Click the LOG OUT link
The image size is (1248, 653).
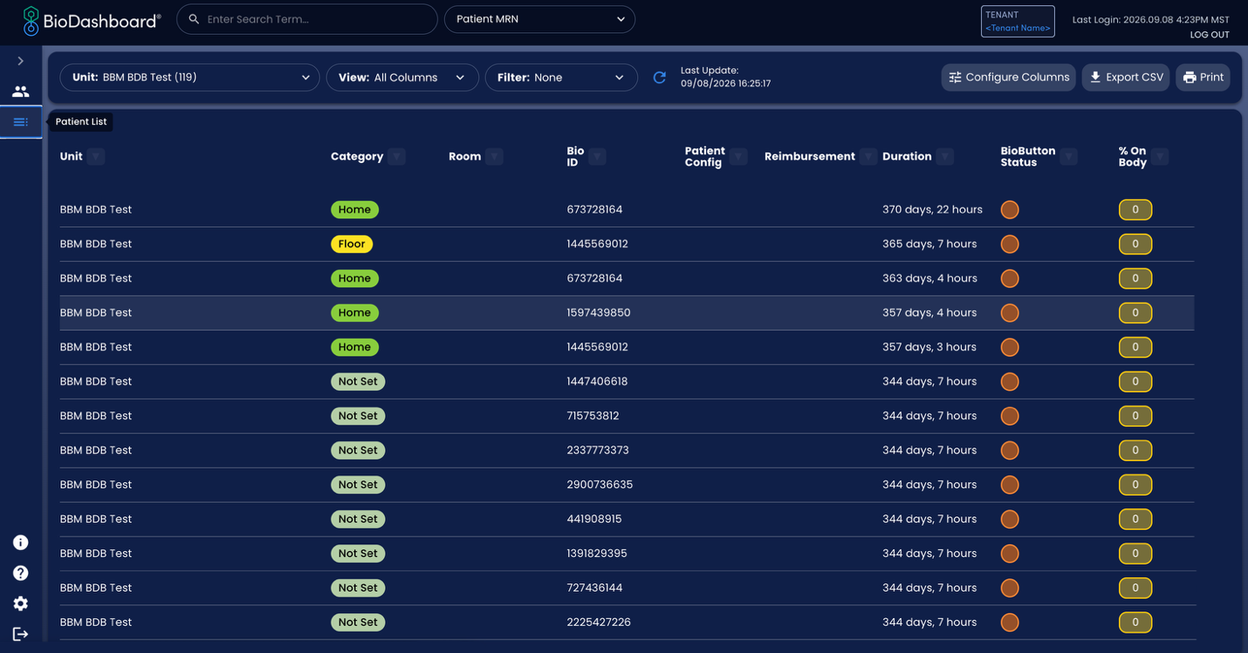point(1209,35)
